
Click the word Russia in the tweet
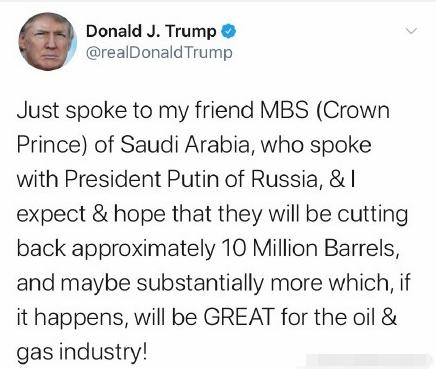point(285,179)
